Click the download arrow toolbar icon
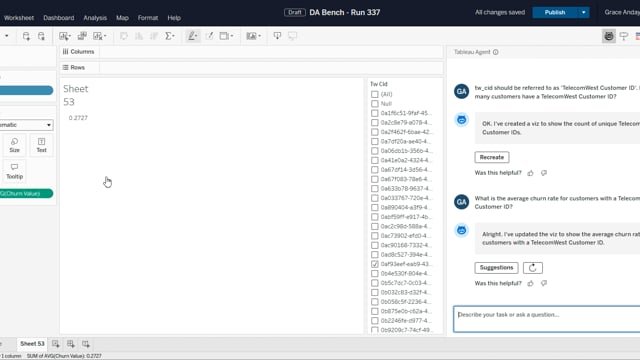Viewport: 640px width, 360px height. pos(277,36)
